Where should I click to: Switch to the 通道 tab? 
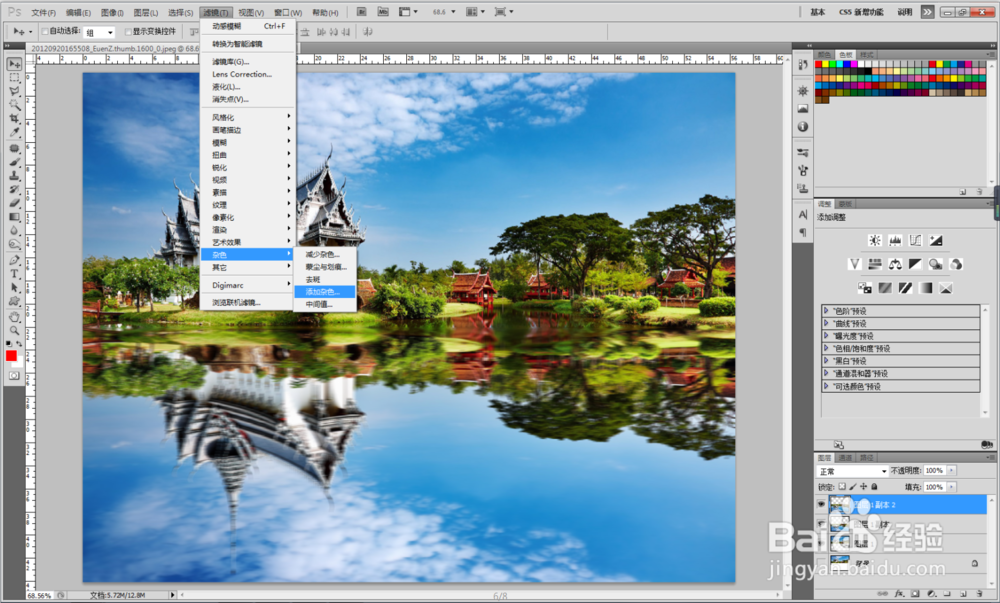[845, 458]
